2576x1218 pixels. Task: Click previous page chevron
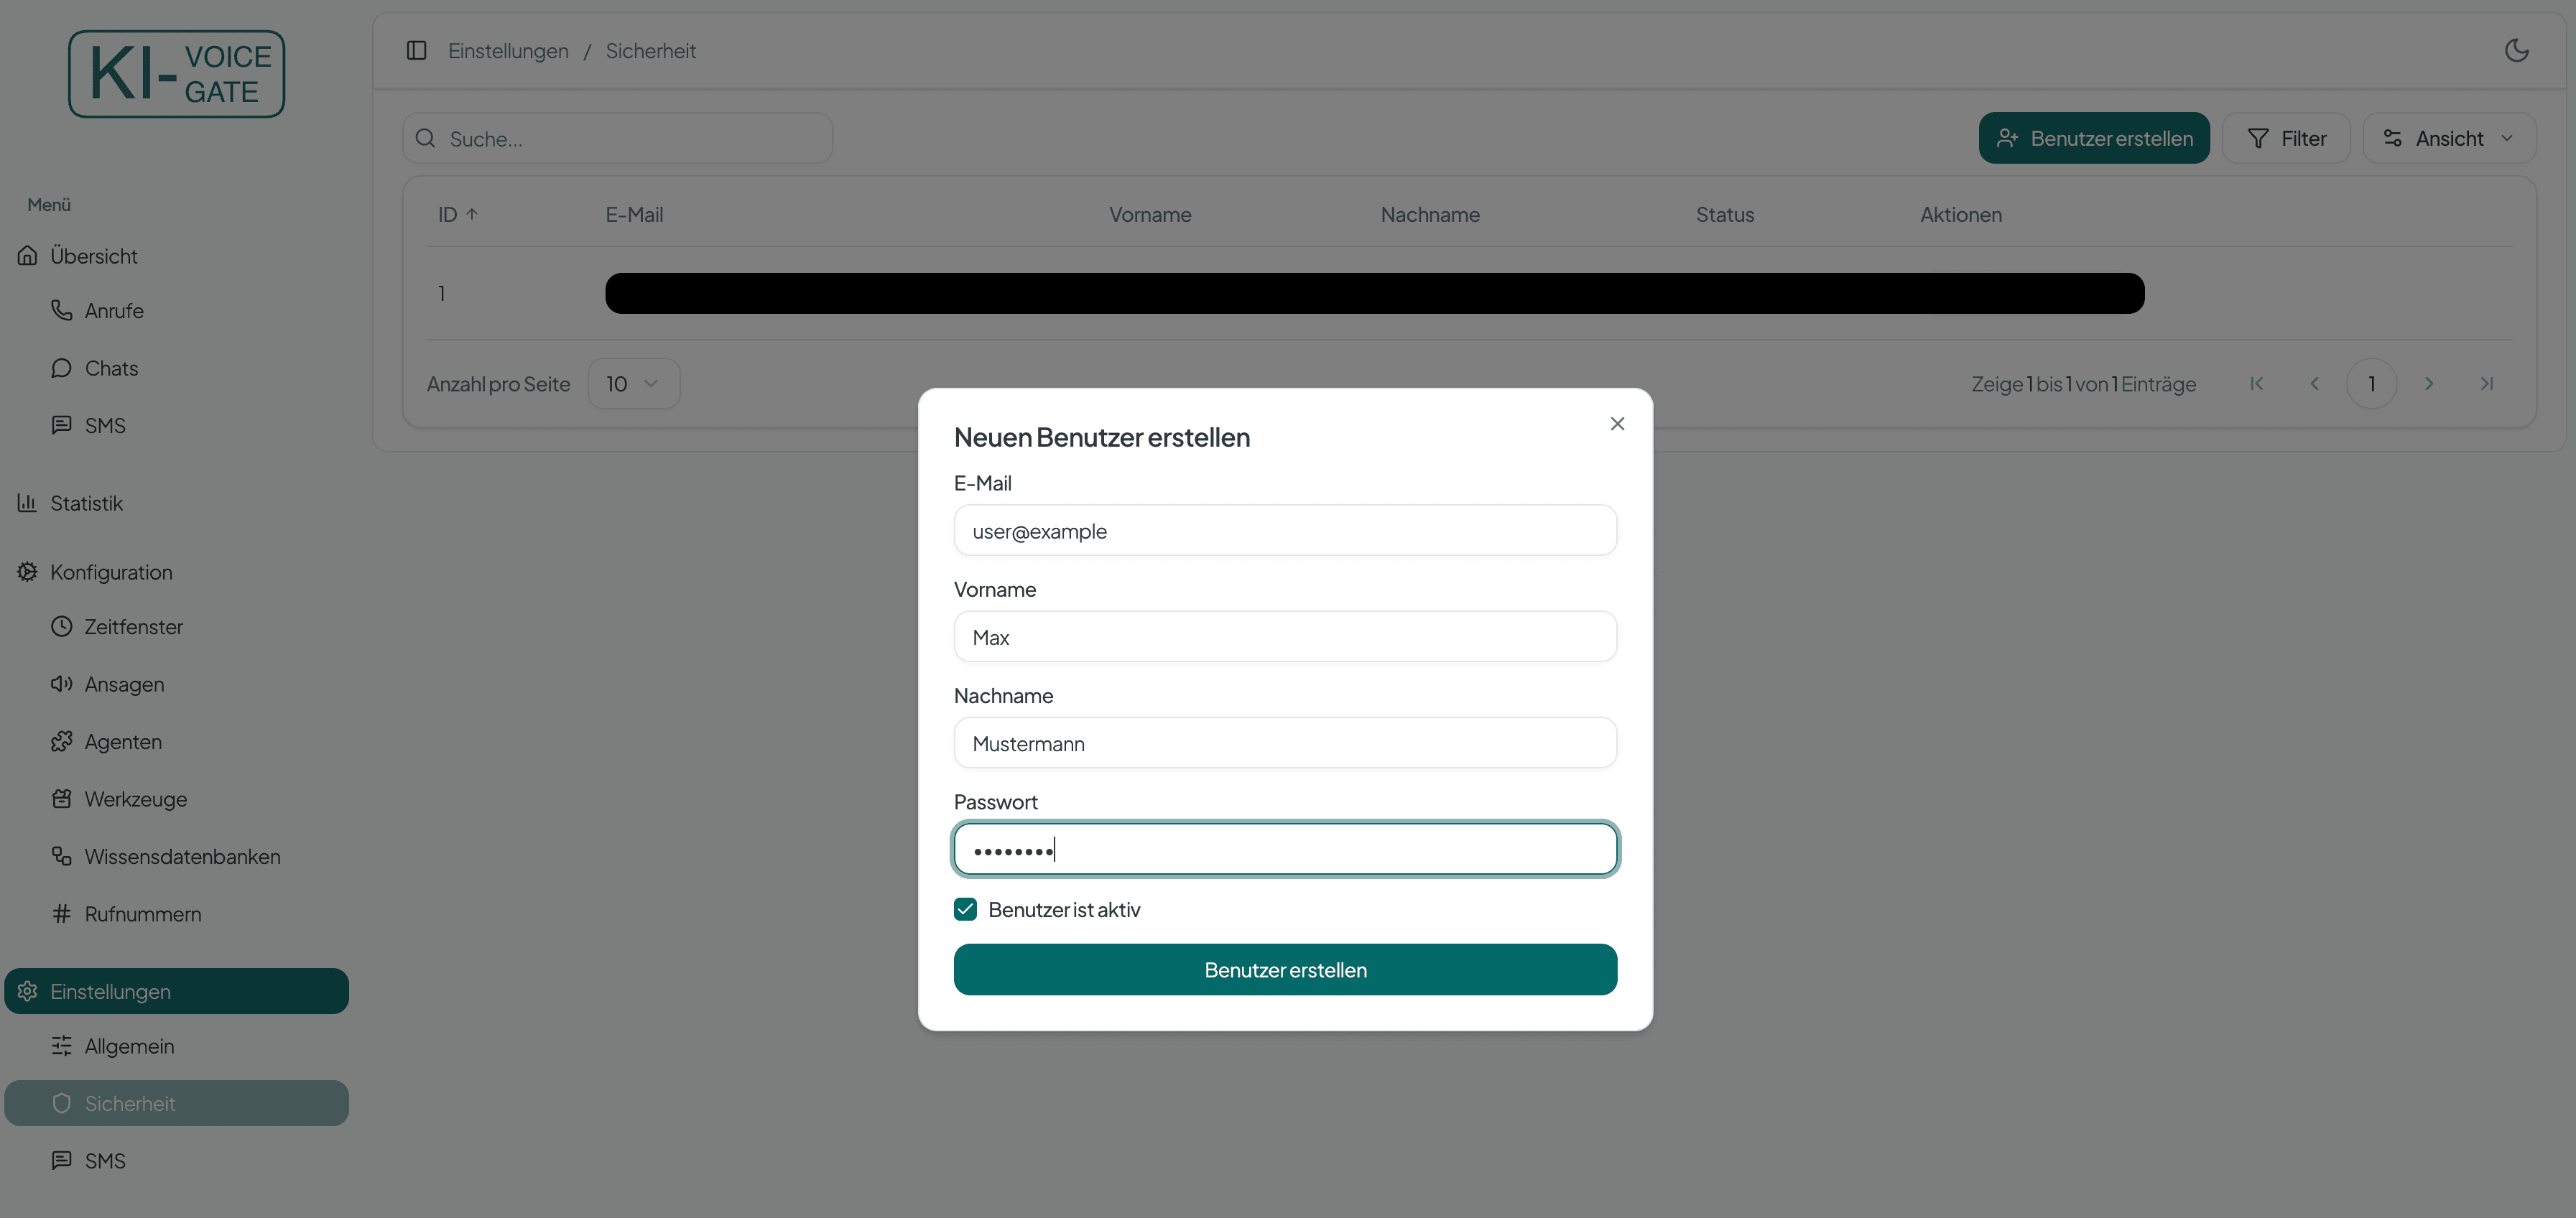pyautogui.click(x=2314, y=384)
